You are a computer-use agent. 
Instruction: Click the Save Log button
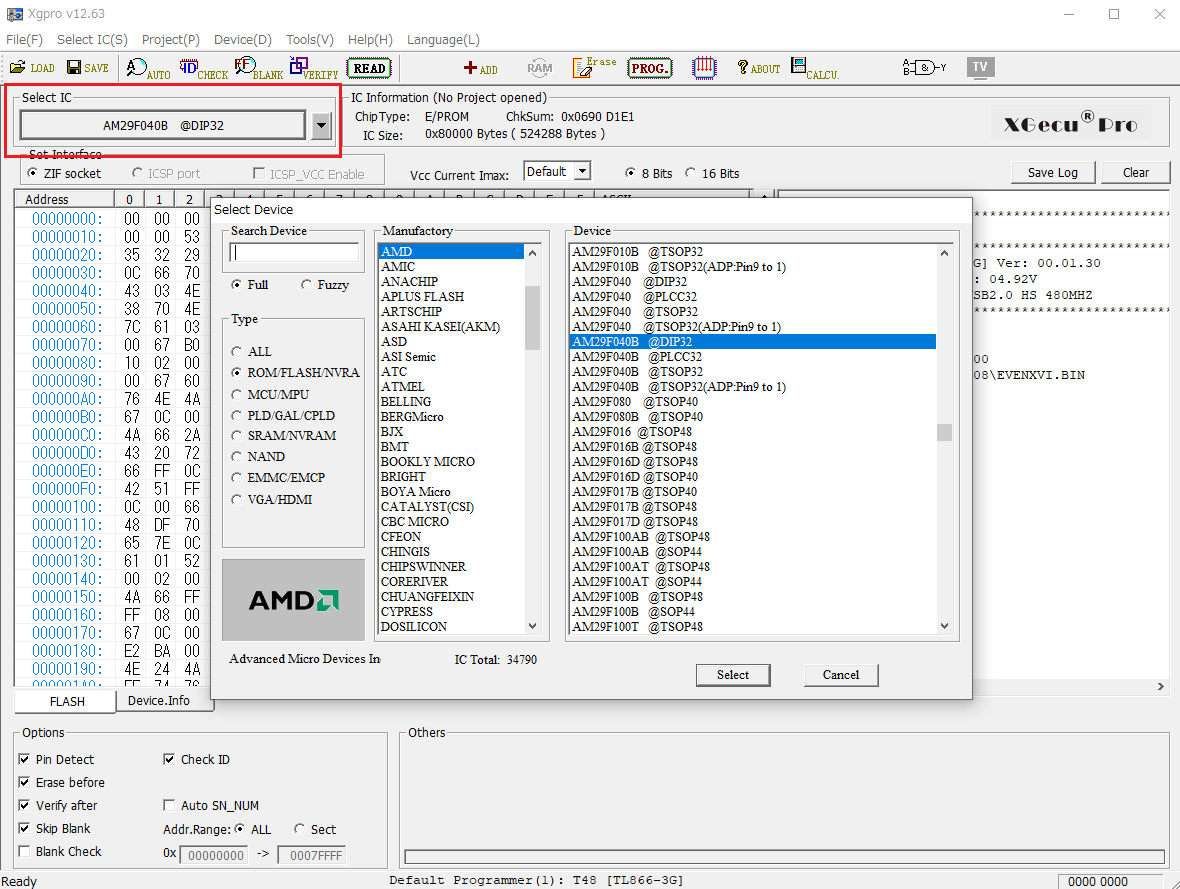pos(1052,172)
